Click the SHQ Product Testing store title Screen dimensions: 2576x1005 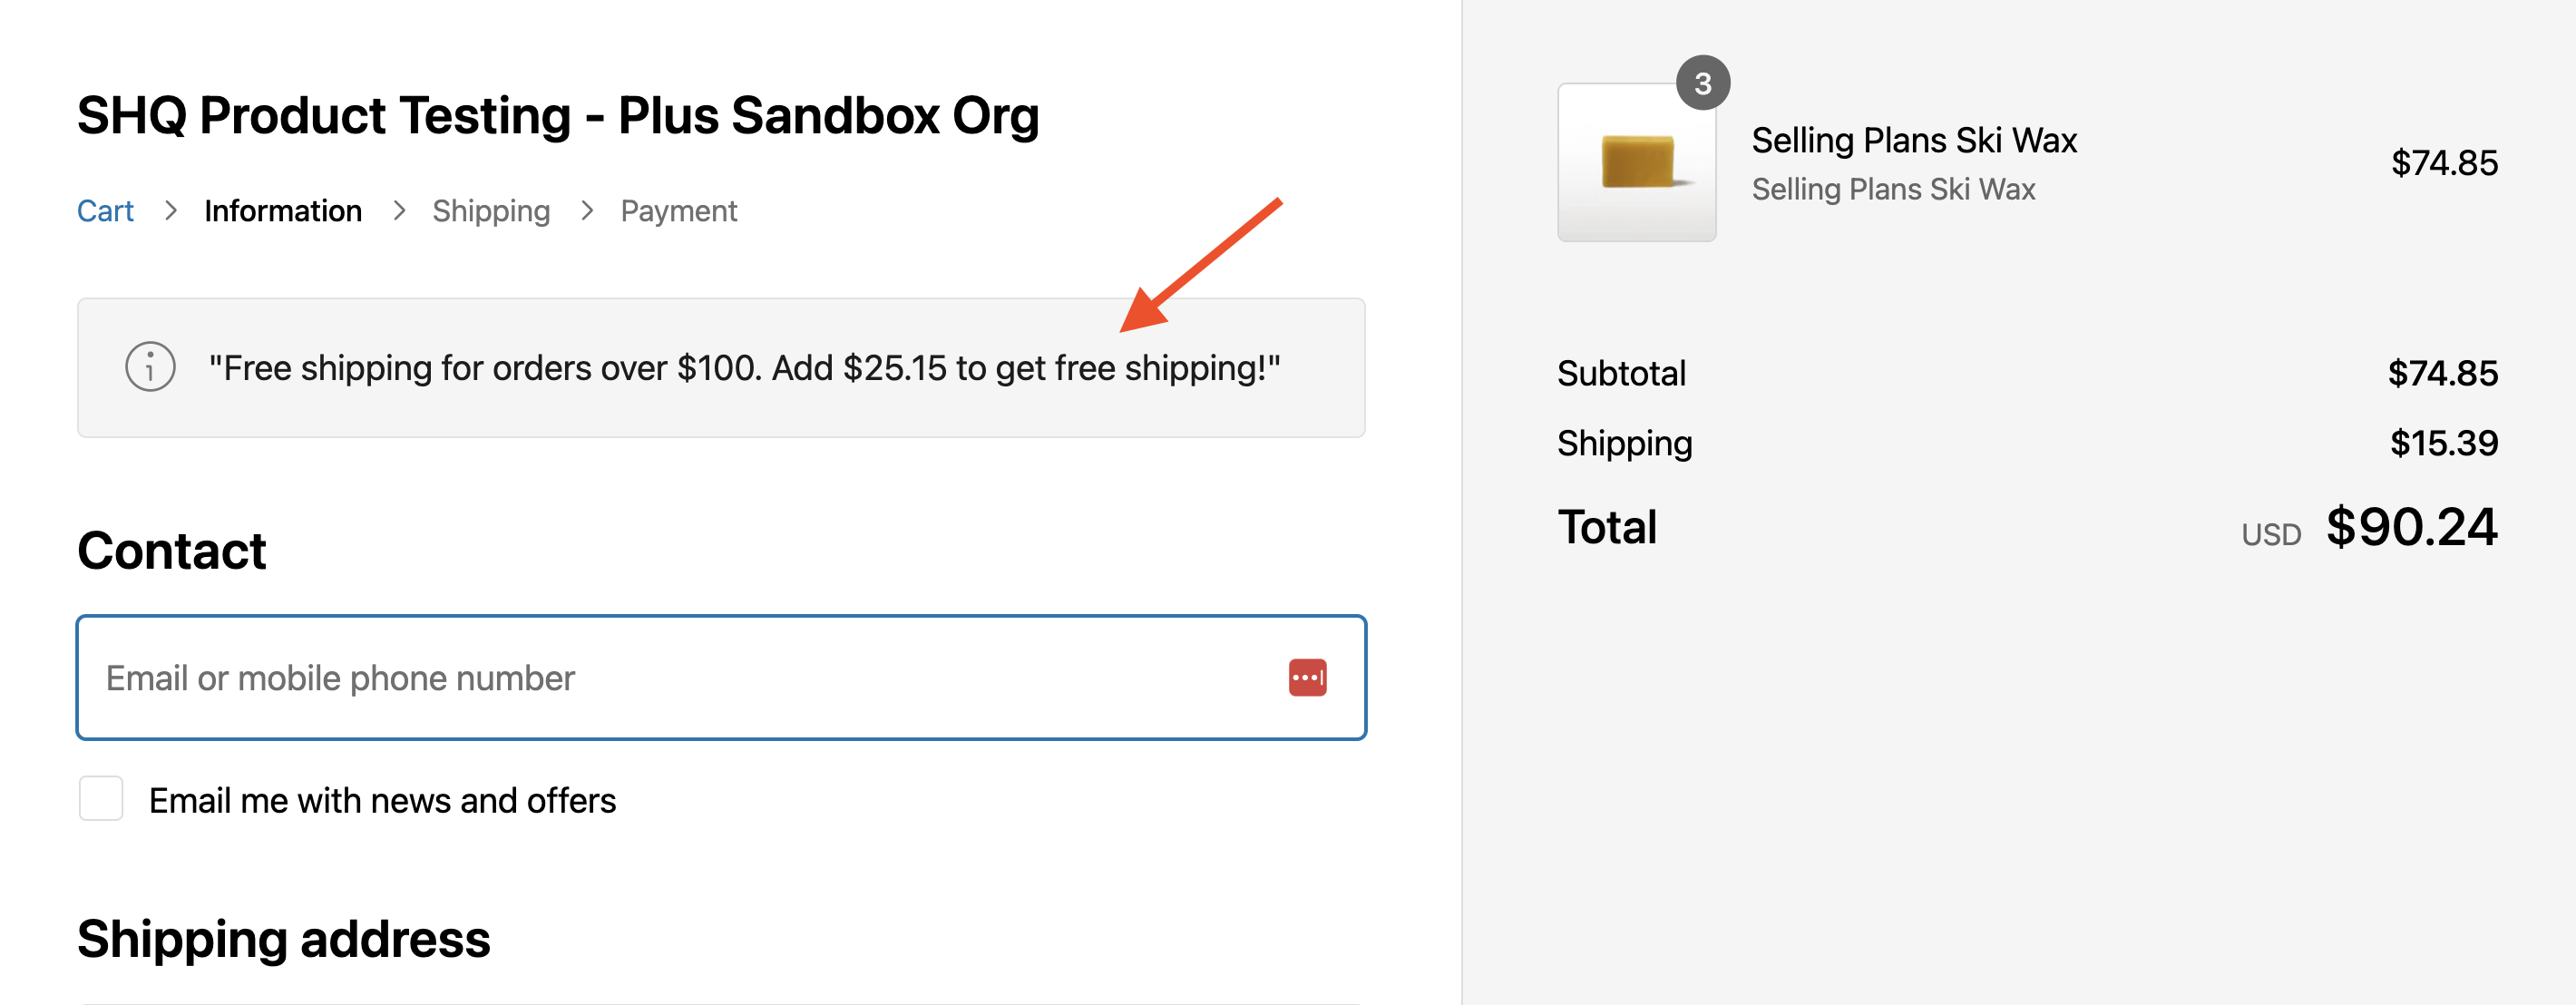click(x=558, y=116)
